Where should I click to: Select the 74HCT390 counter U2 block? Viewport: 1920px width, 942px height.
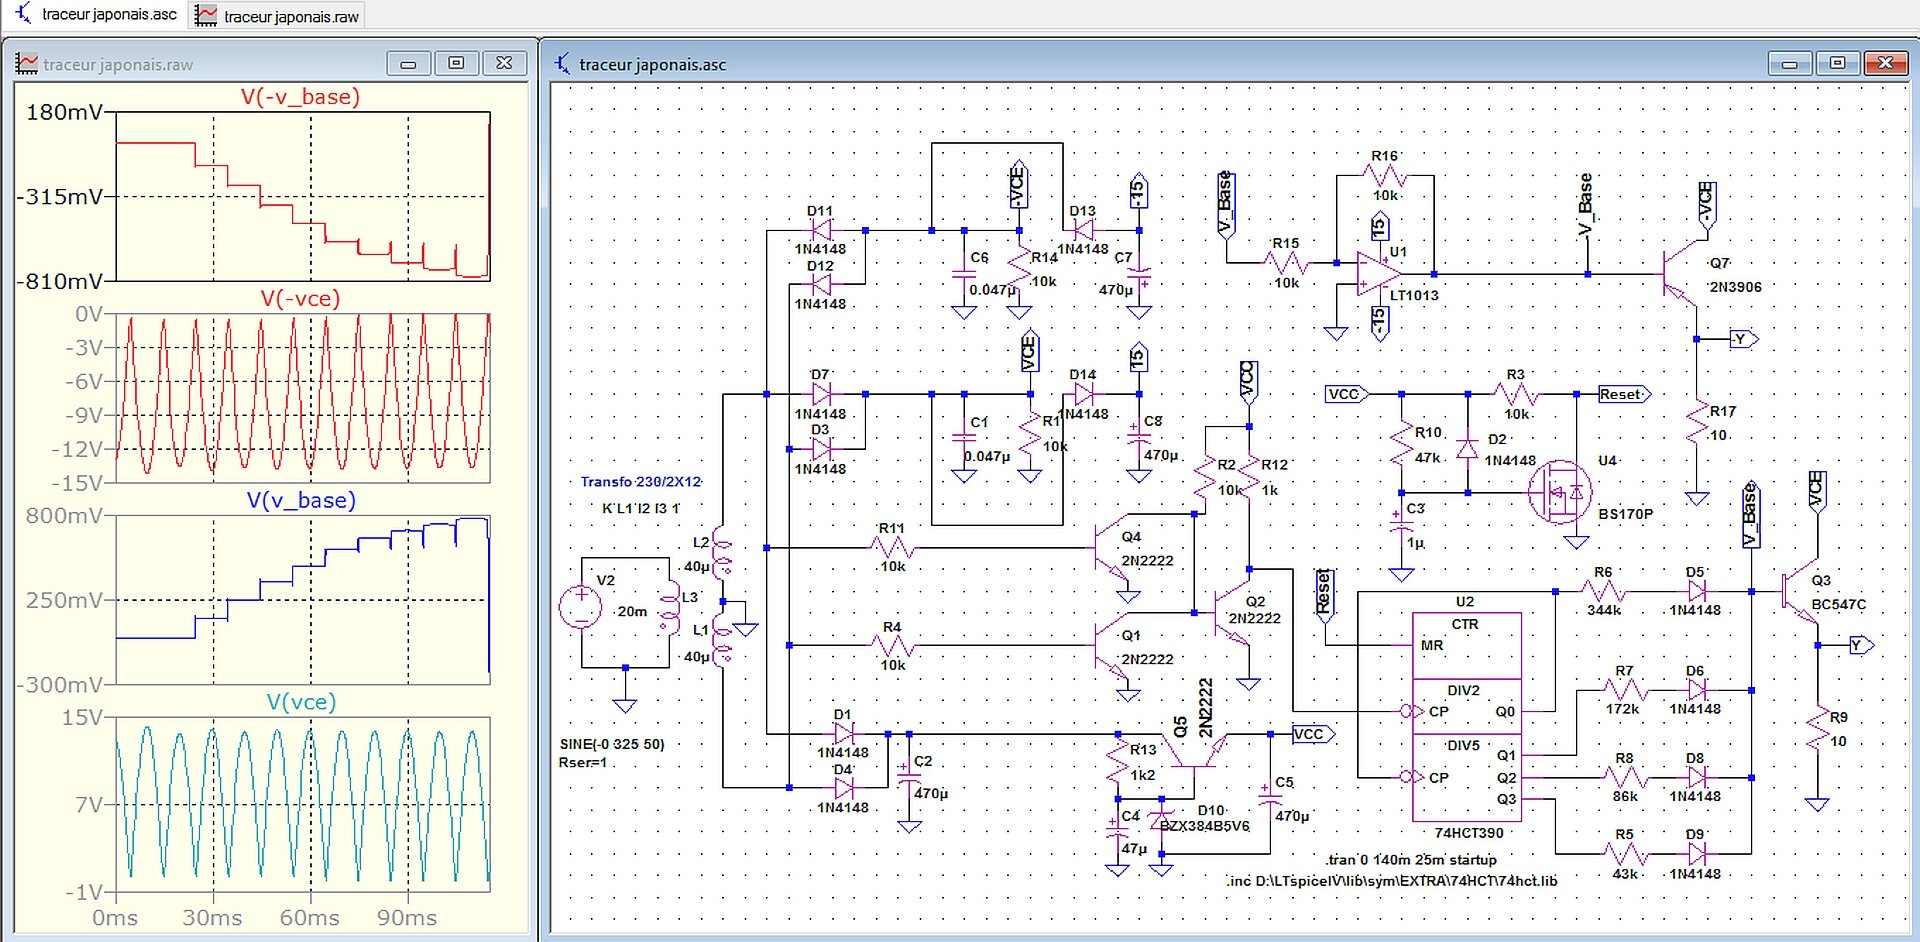tap(1466, 717)
